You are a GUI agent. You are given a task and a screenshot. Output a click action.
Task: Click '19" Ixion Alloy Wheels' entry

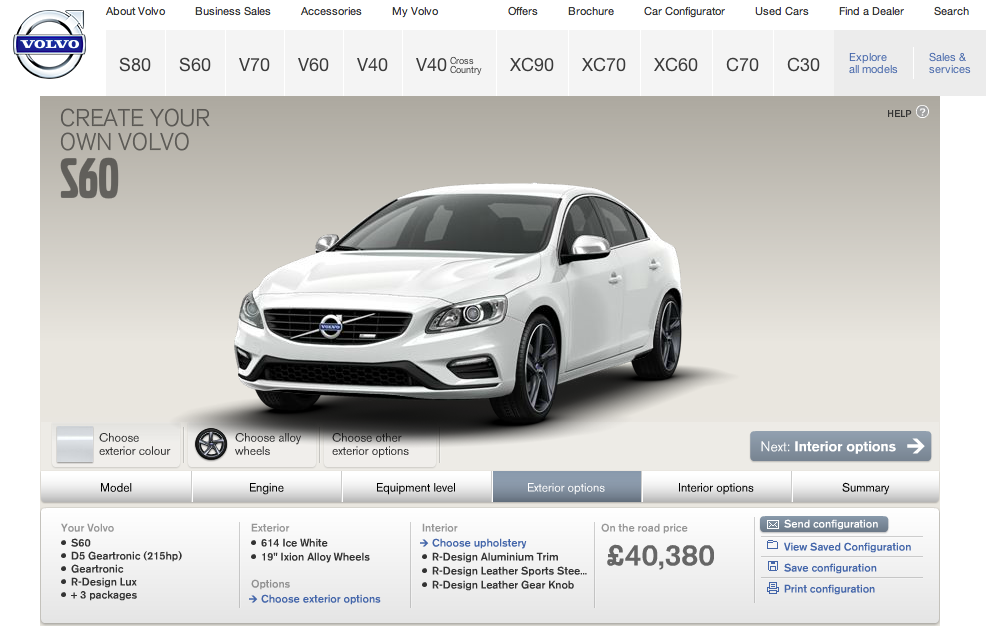(x=315, y=557)
